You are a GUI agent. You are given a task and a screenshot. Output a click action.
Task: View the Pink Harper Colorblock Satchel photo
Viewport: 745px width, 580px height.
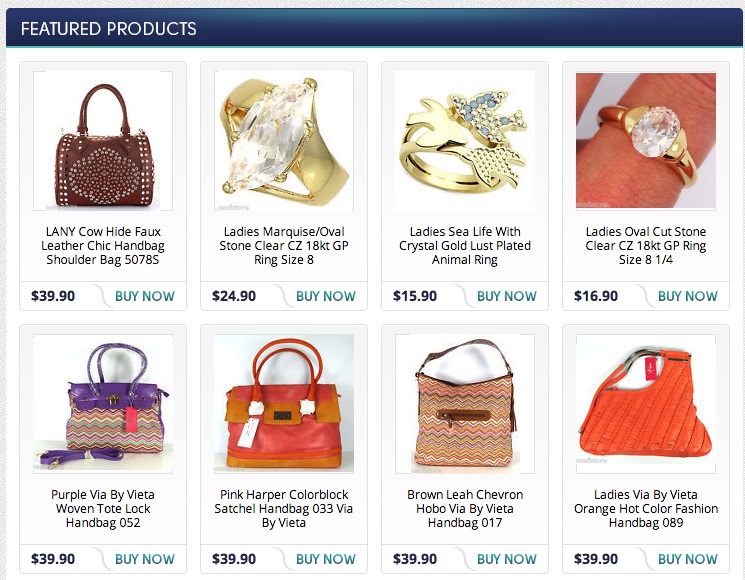(x=284, y=404)
